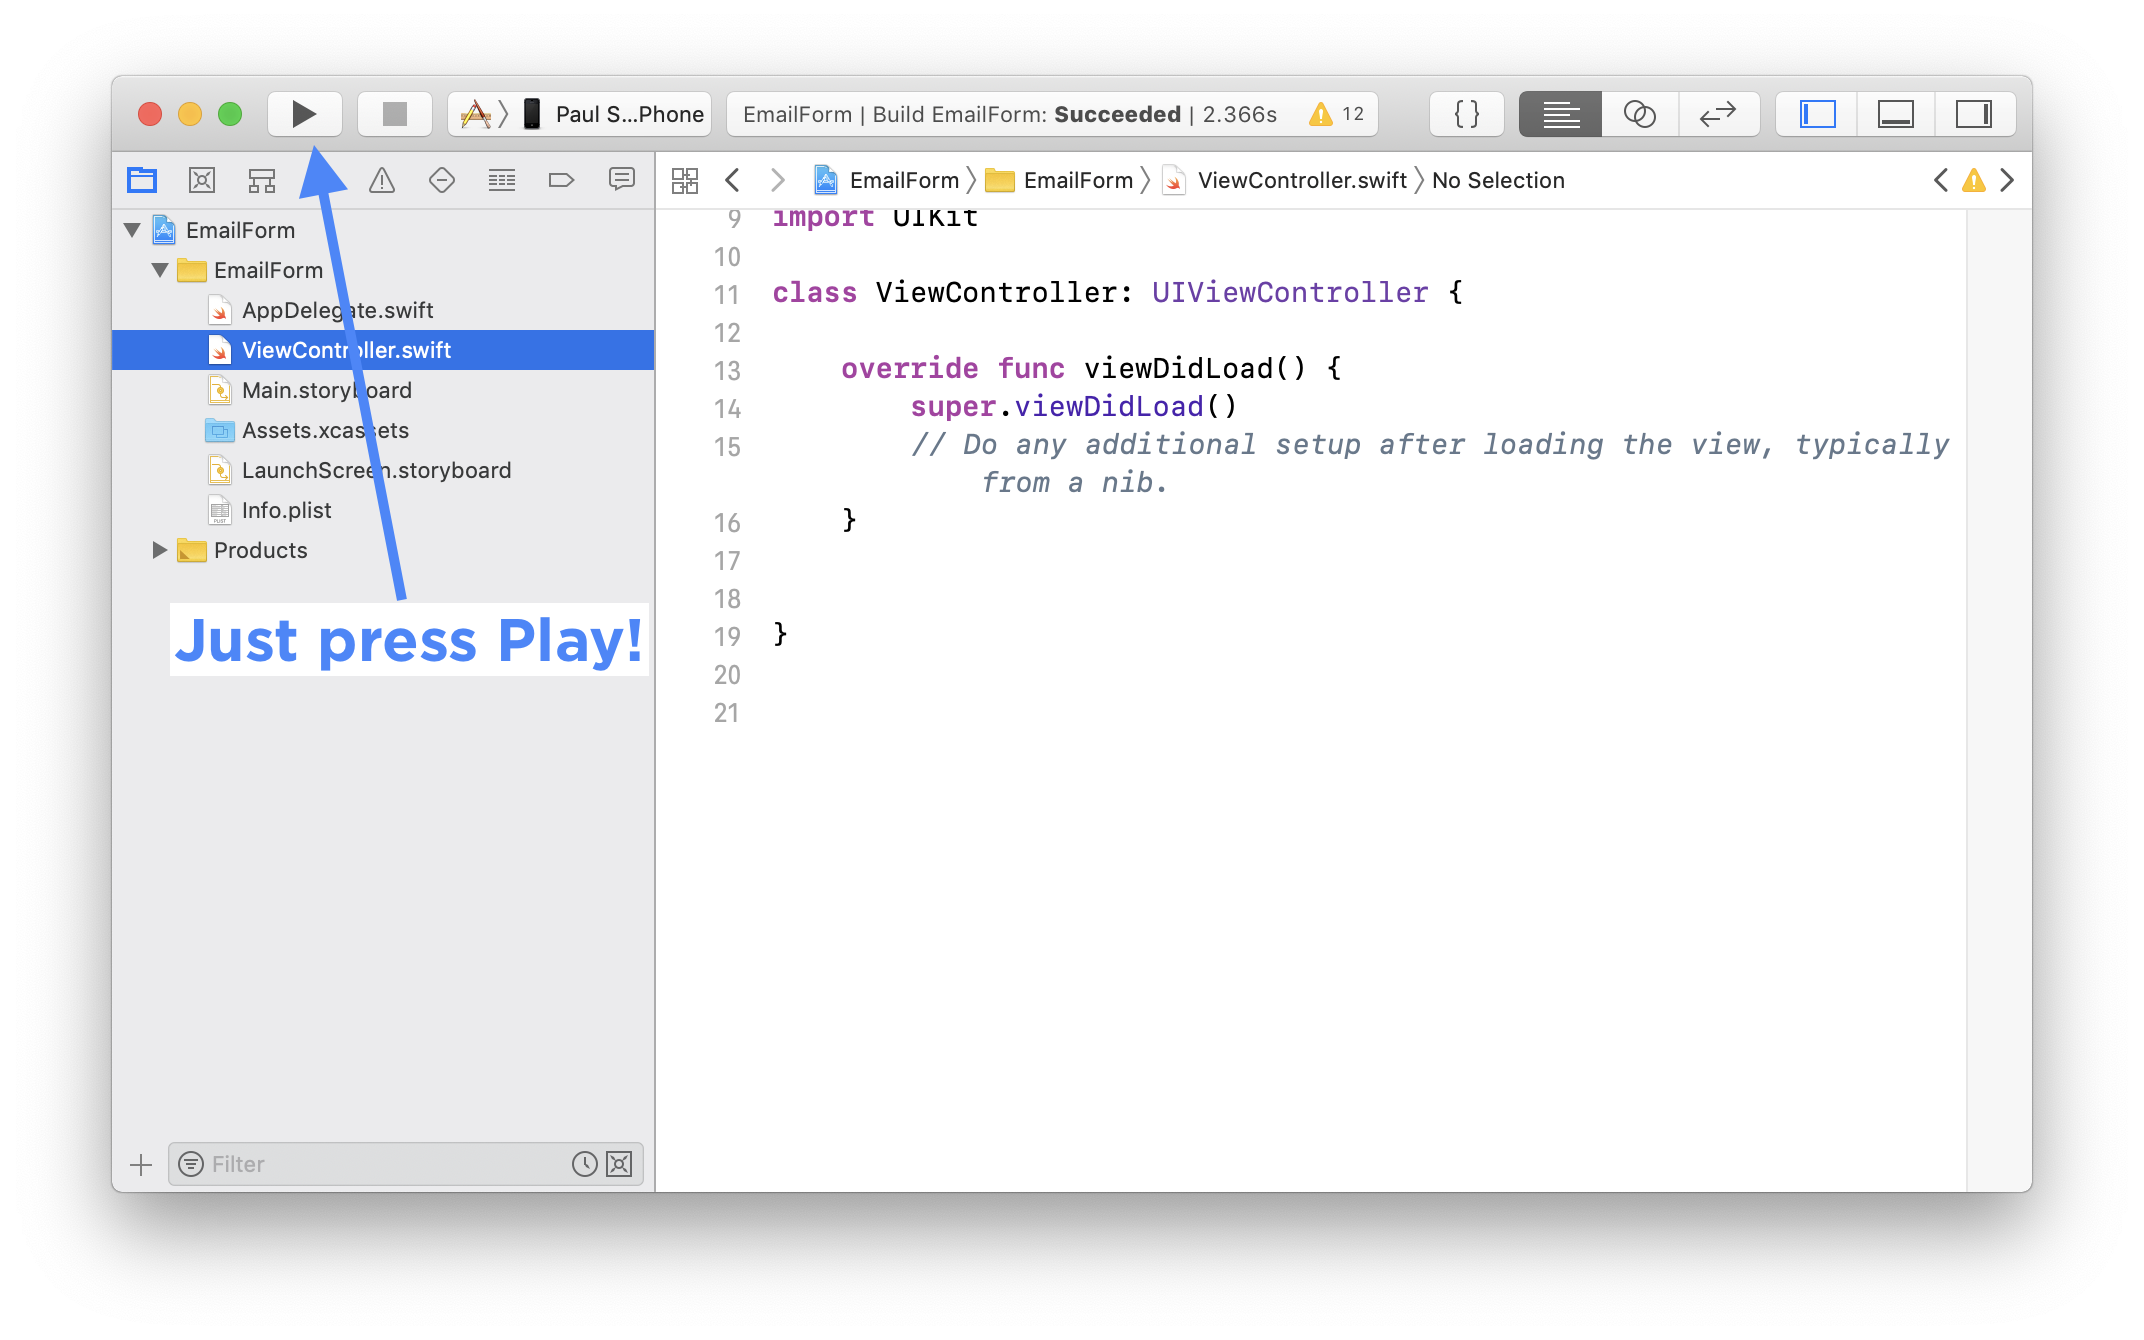Click the issue navigator warning icon

tap(380, 179)
